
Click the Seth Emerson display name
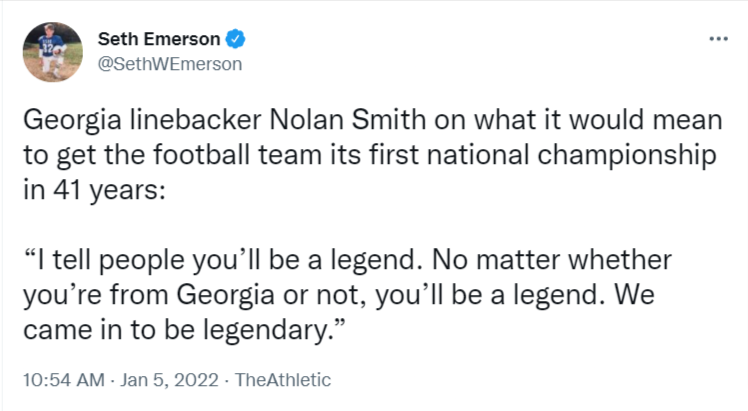pos(159,39)
